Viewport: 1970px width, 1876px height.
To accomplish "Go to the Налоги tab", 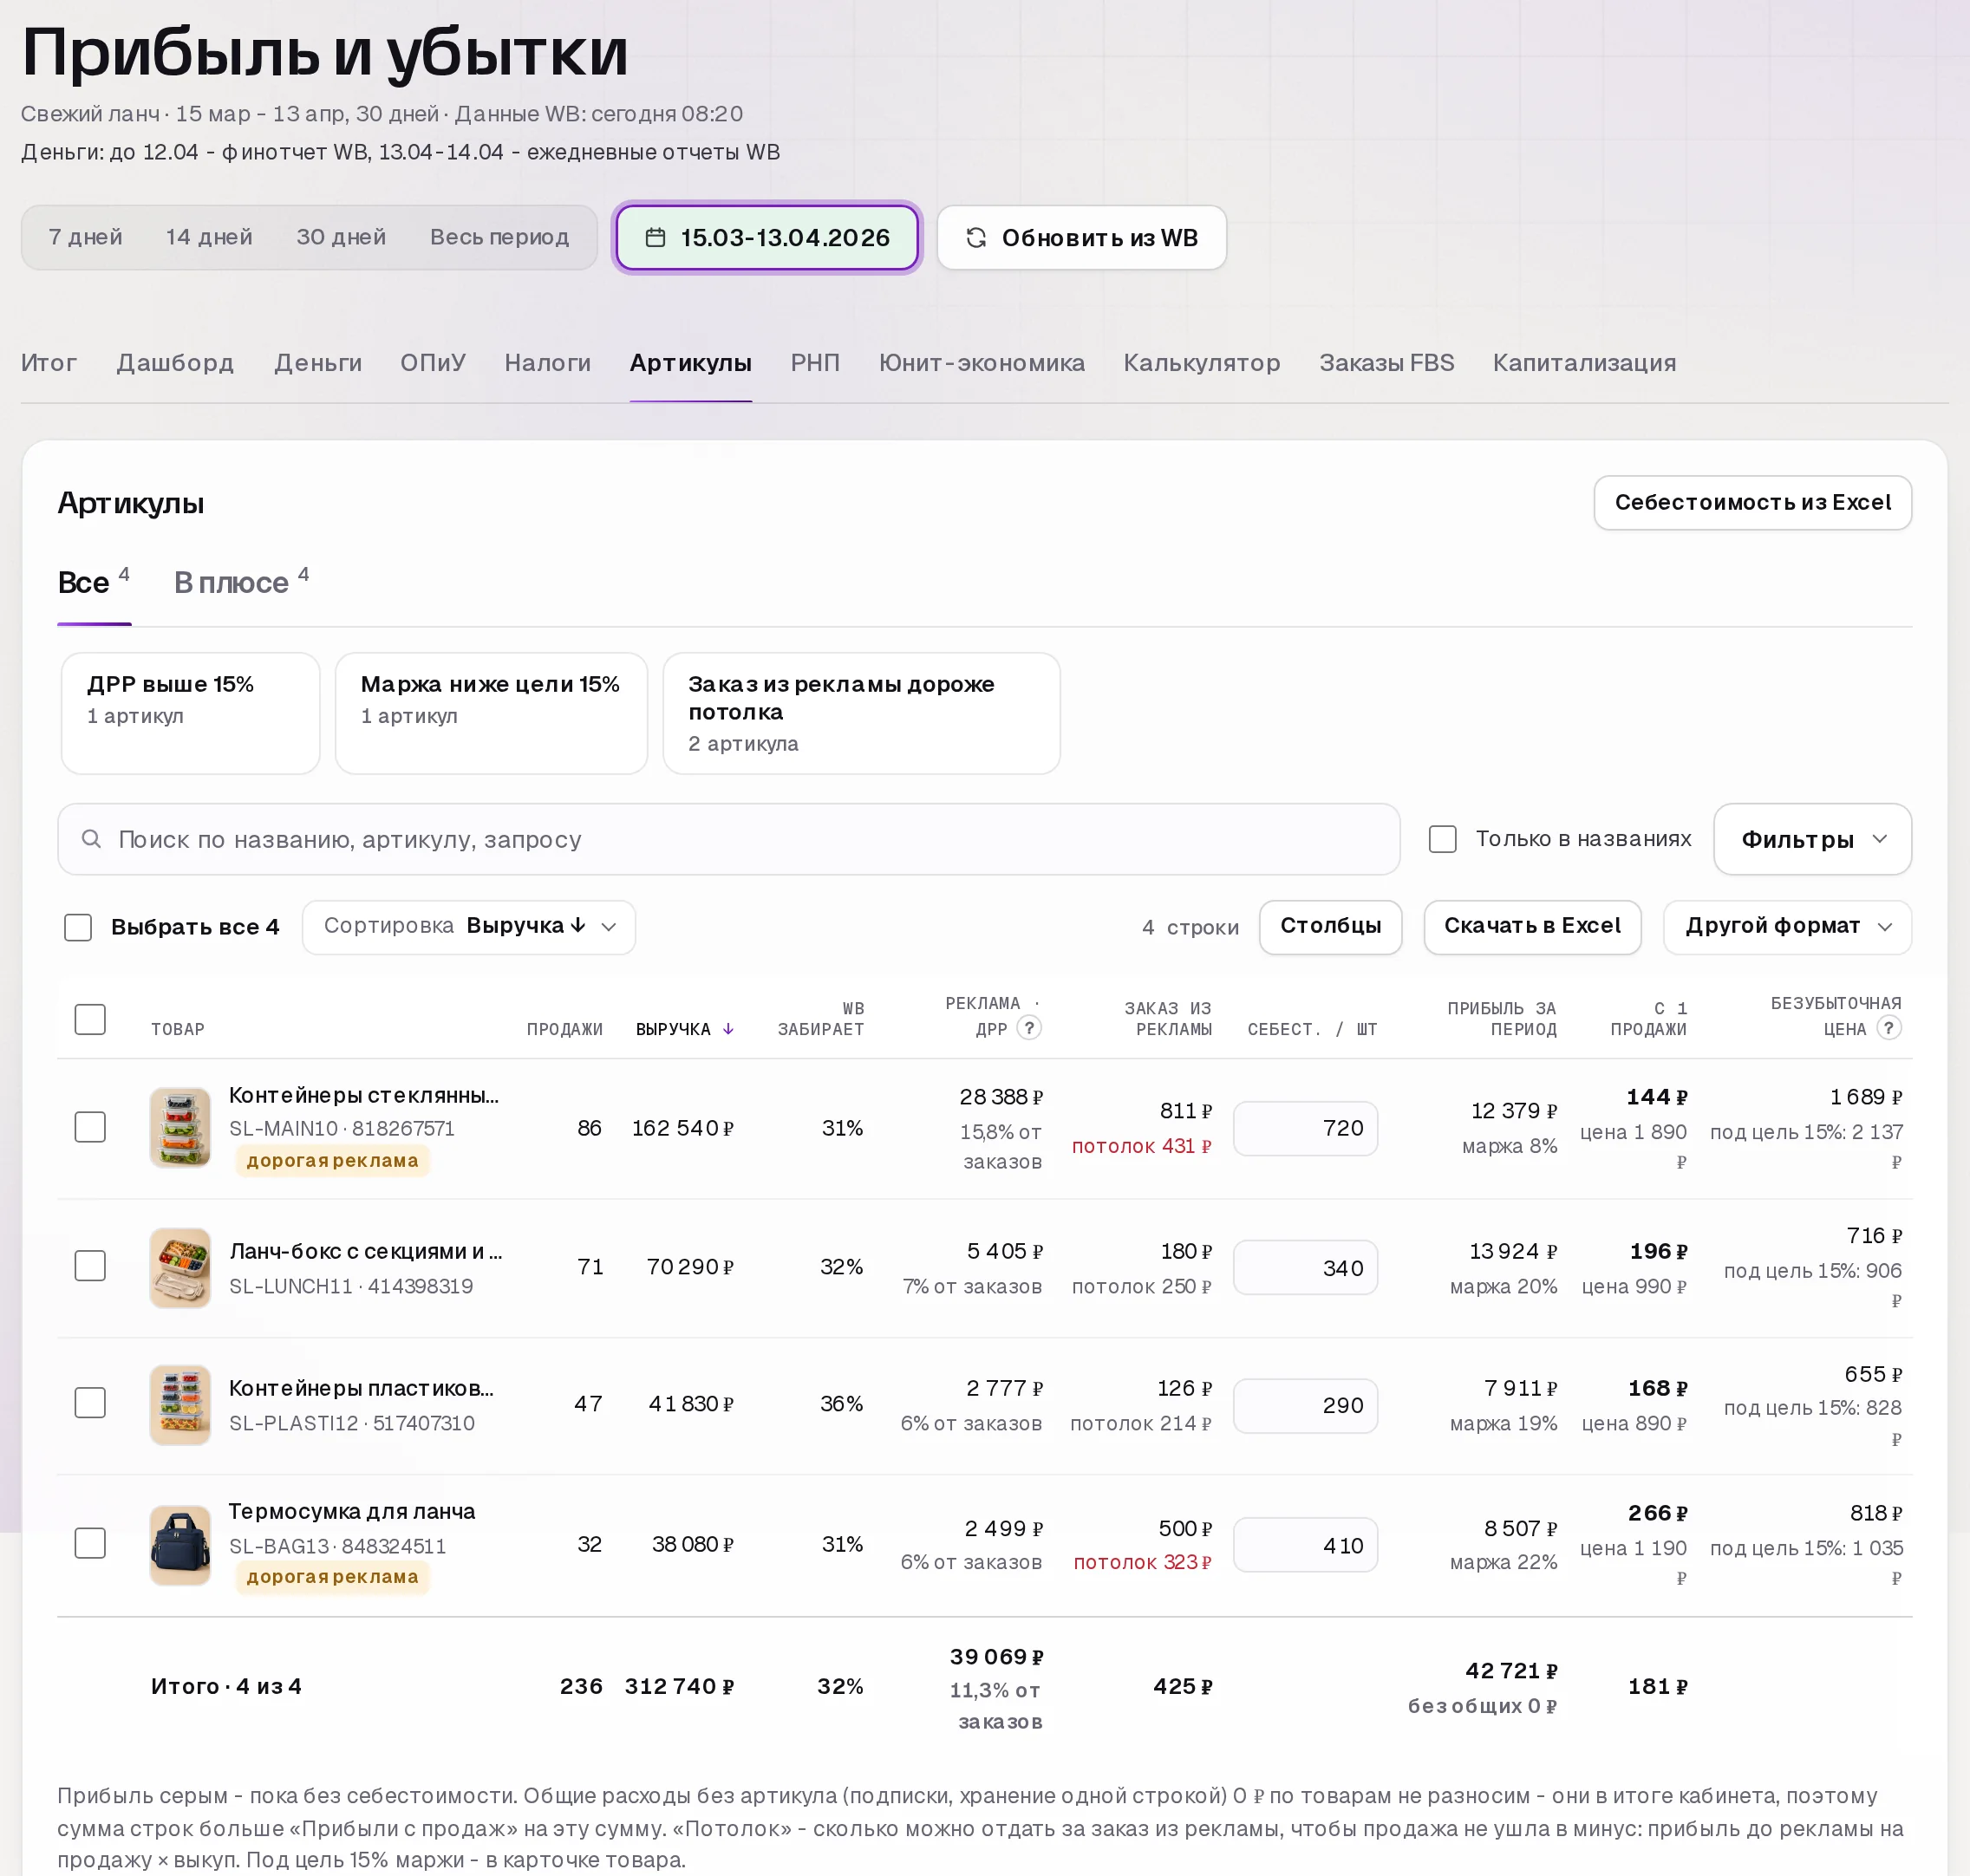I will 547,363.
